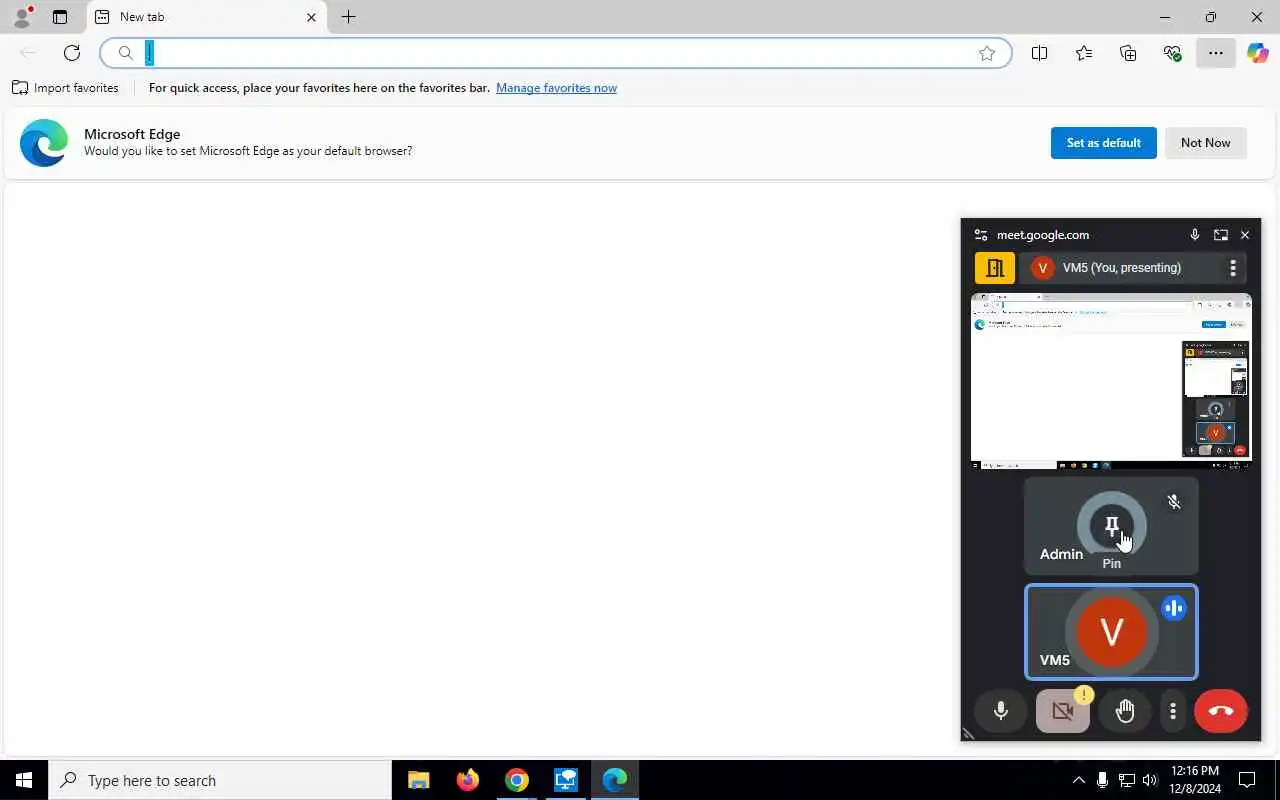
Task: Open Google Chrome from taskbar
Action: coord(516,780)
